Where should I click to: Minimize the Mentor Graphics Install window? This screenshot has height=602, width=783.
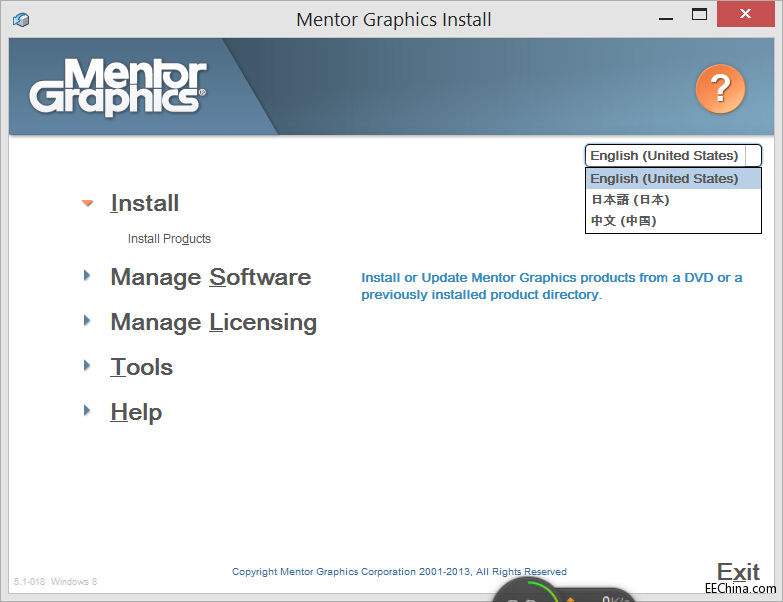[666, 17]
